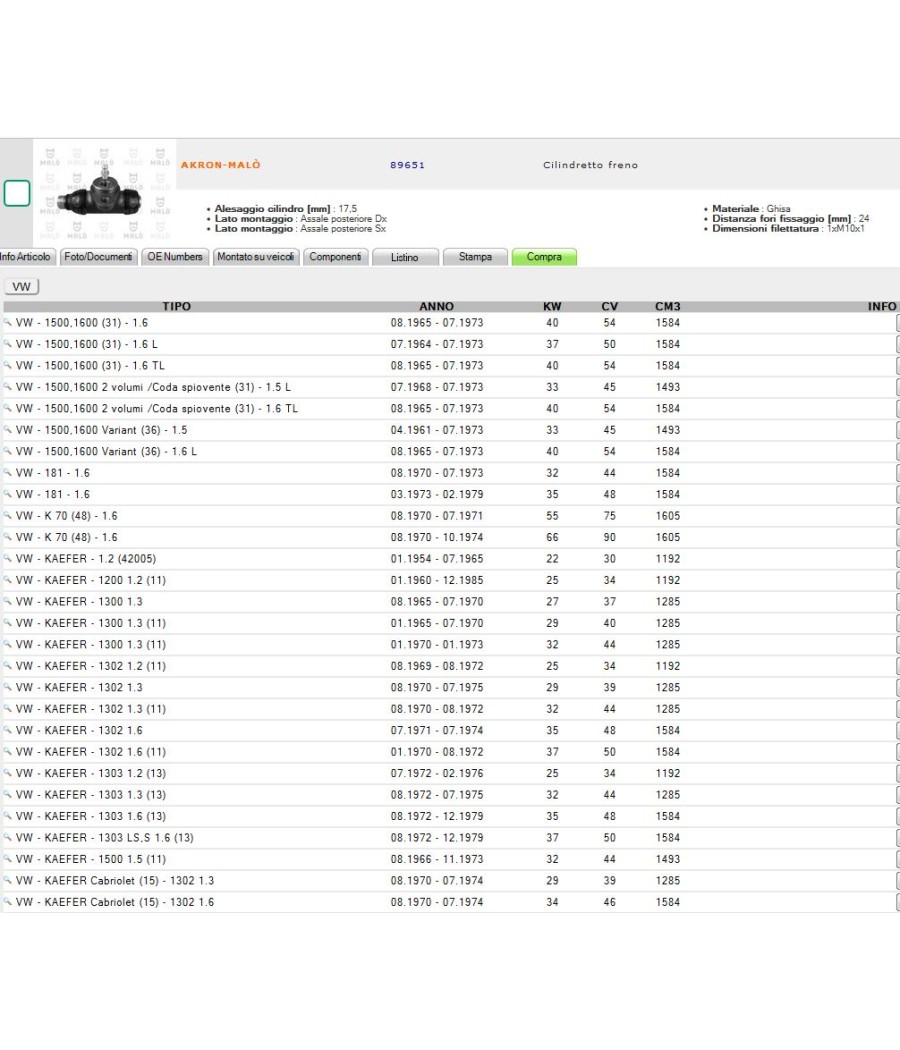Click year range '04.1961 - 07.1973'
The height and width of the screenshot is (1050, 900).
tap(437, 430)
